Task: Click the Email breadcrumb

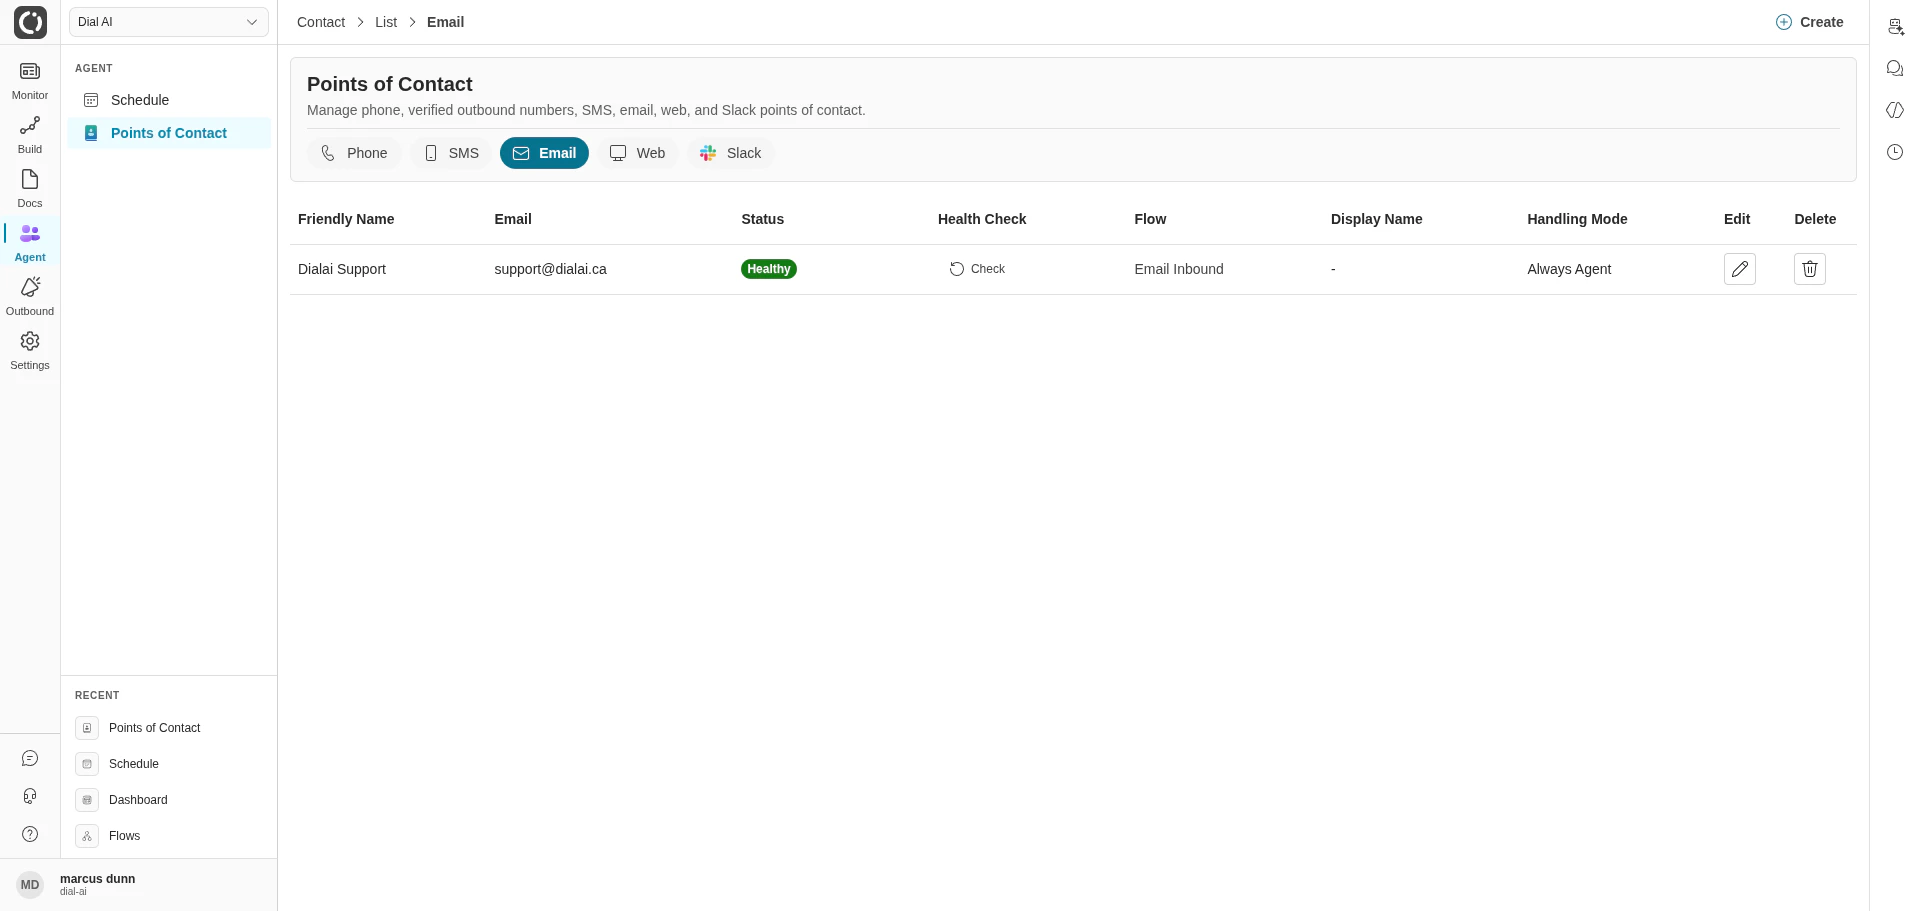Action: (x=445, y=22)
